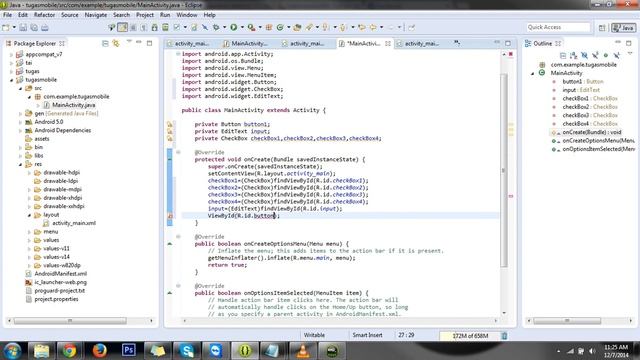Switch to the first activity_mai... editor tab

189,43
